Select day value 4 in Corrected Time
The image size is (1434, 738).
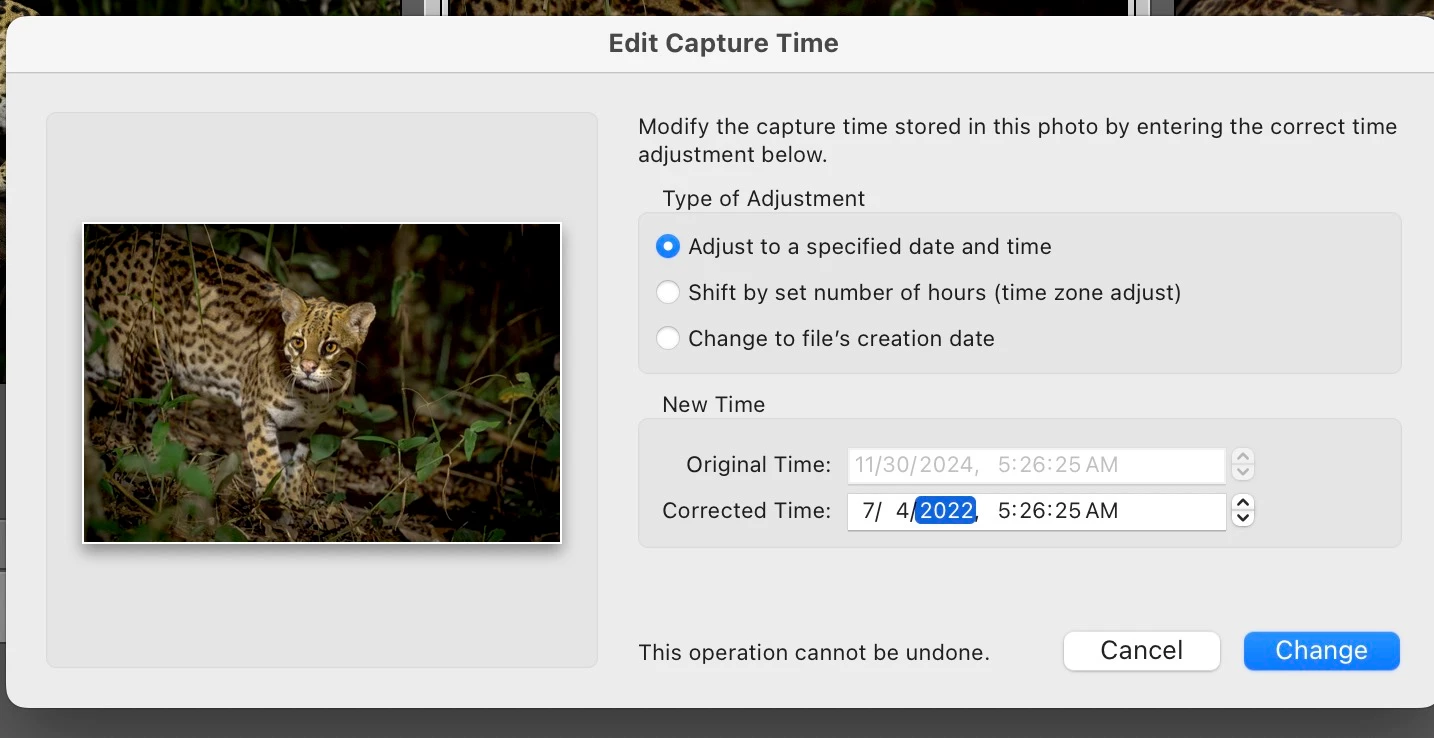pos(902,511)
